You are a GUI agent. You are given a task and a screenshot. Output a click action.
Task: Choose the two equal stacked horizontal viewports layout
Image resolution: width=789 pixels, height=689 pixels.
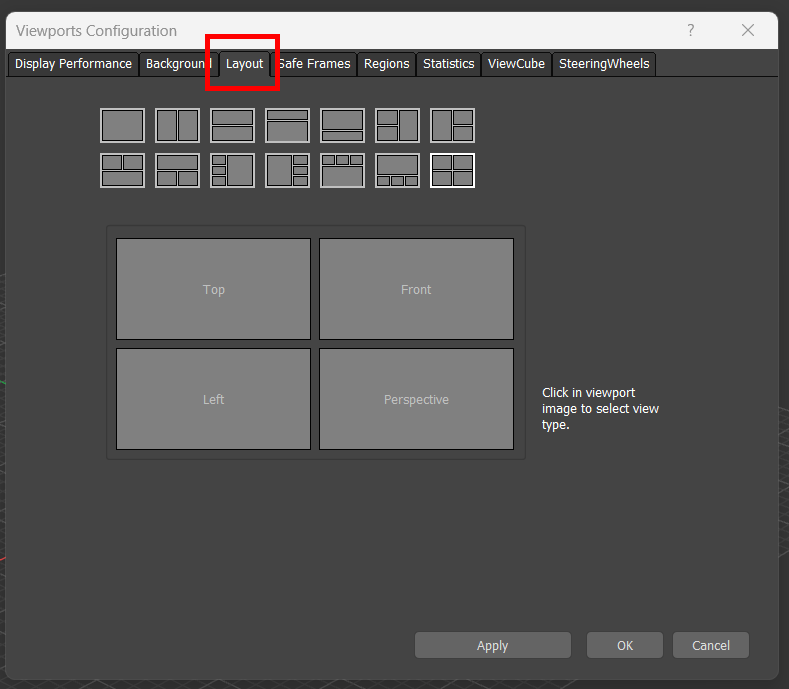pos(232,125)
